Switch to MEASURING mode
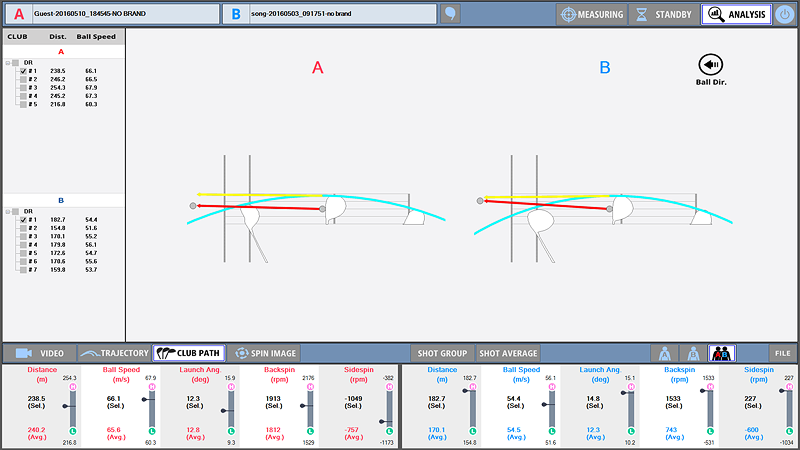 click(x=591, y=14)
